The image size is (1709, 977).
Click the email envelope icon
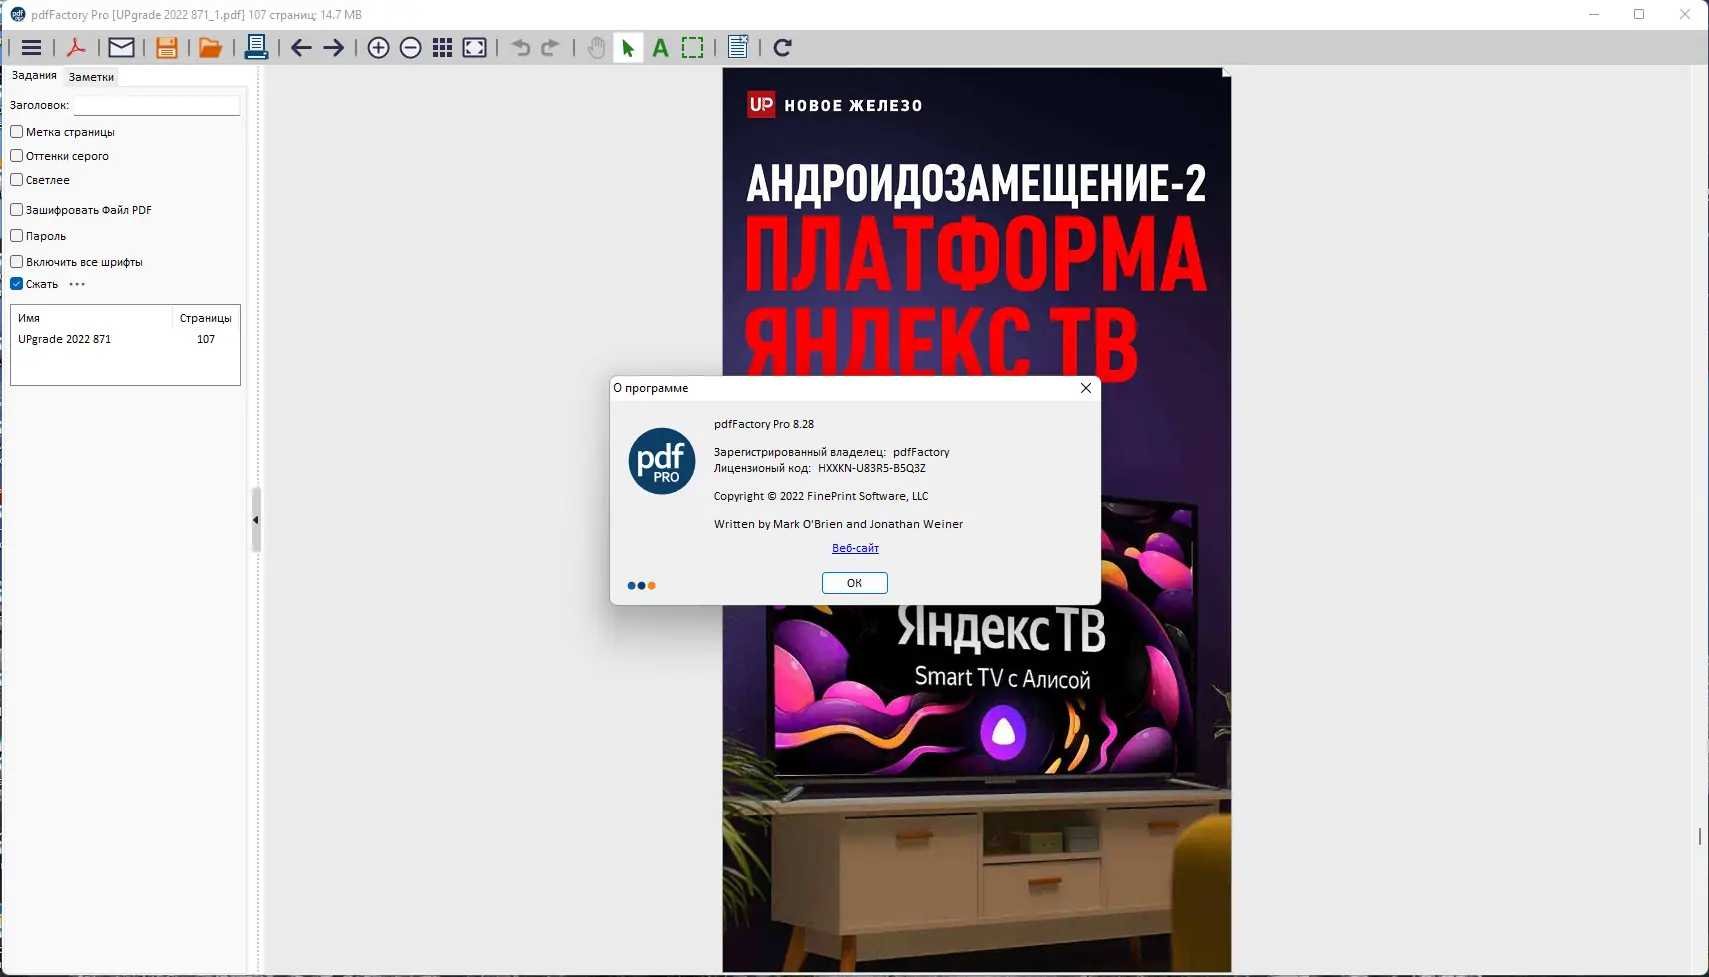click(x=121, y=47)
